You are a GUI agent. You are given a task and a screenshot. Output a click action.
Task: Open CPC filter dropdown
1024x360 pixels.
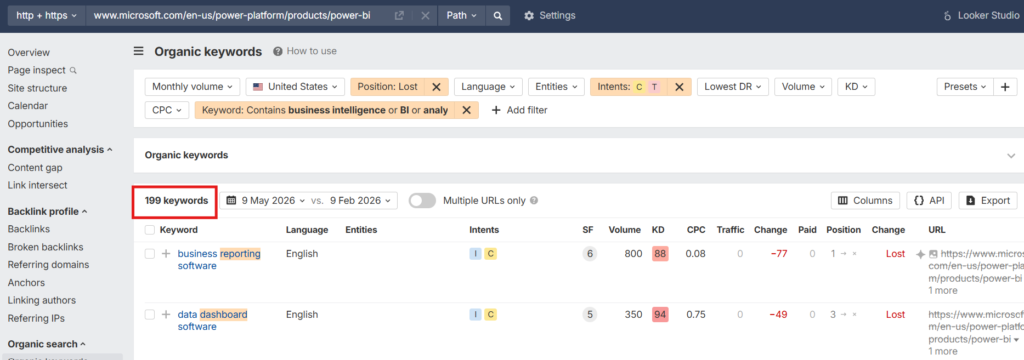[x=167, y=110]
